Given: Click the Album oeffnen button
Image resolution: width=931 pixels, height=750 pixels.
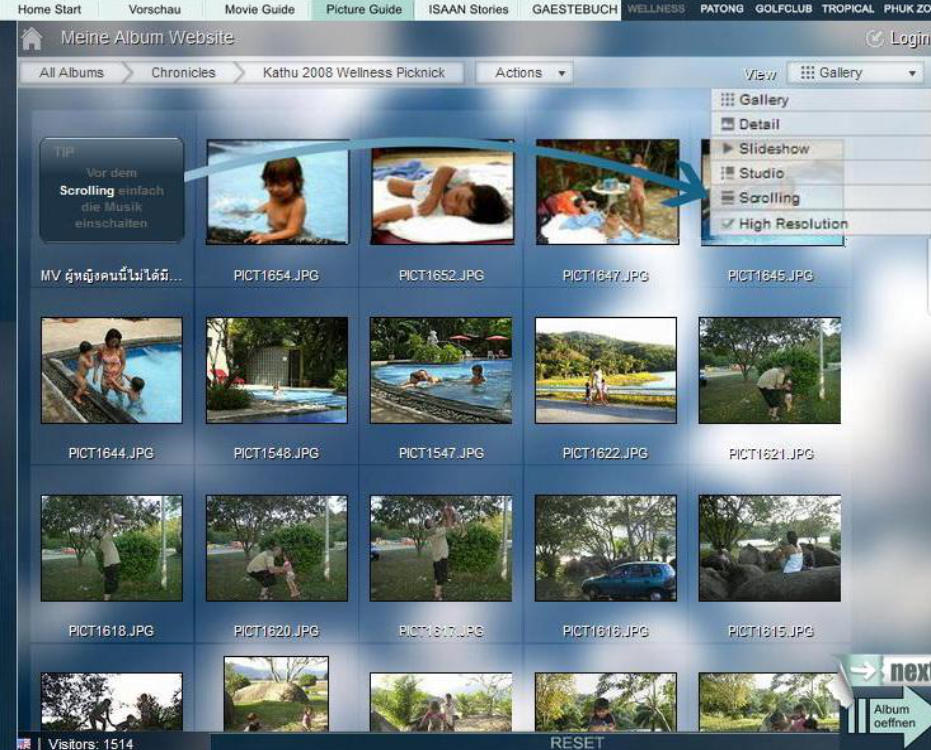Looking at the screenshot, I should (x=892, y=716).
